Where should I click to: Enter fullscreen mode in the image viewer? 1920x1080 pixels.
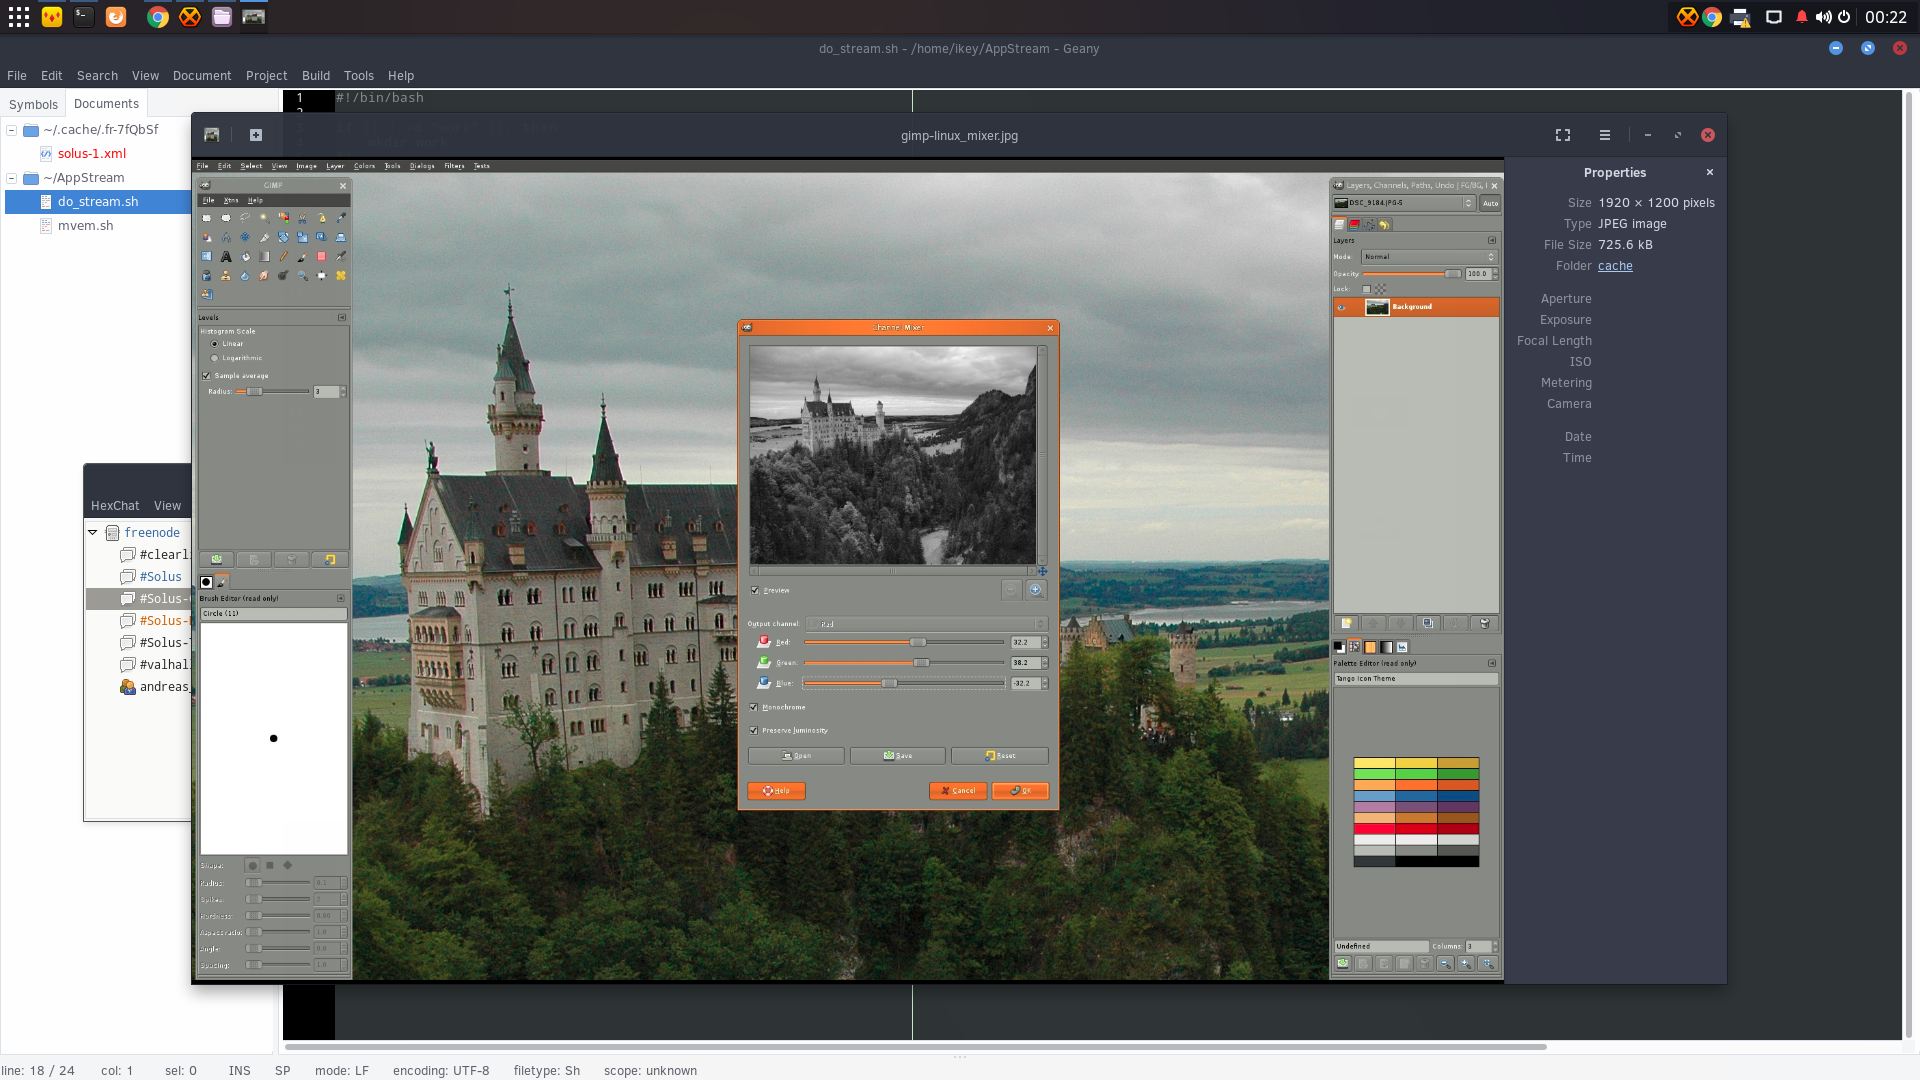[1563, 135]
